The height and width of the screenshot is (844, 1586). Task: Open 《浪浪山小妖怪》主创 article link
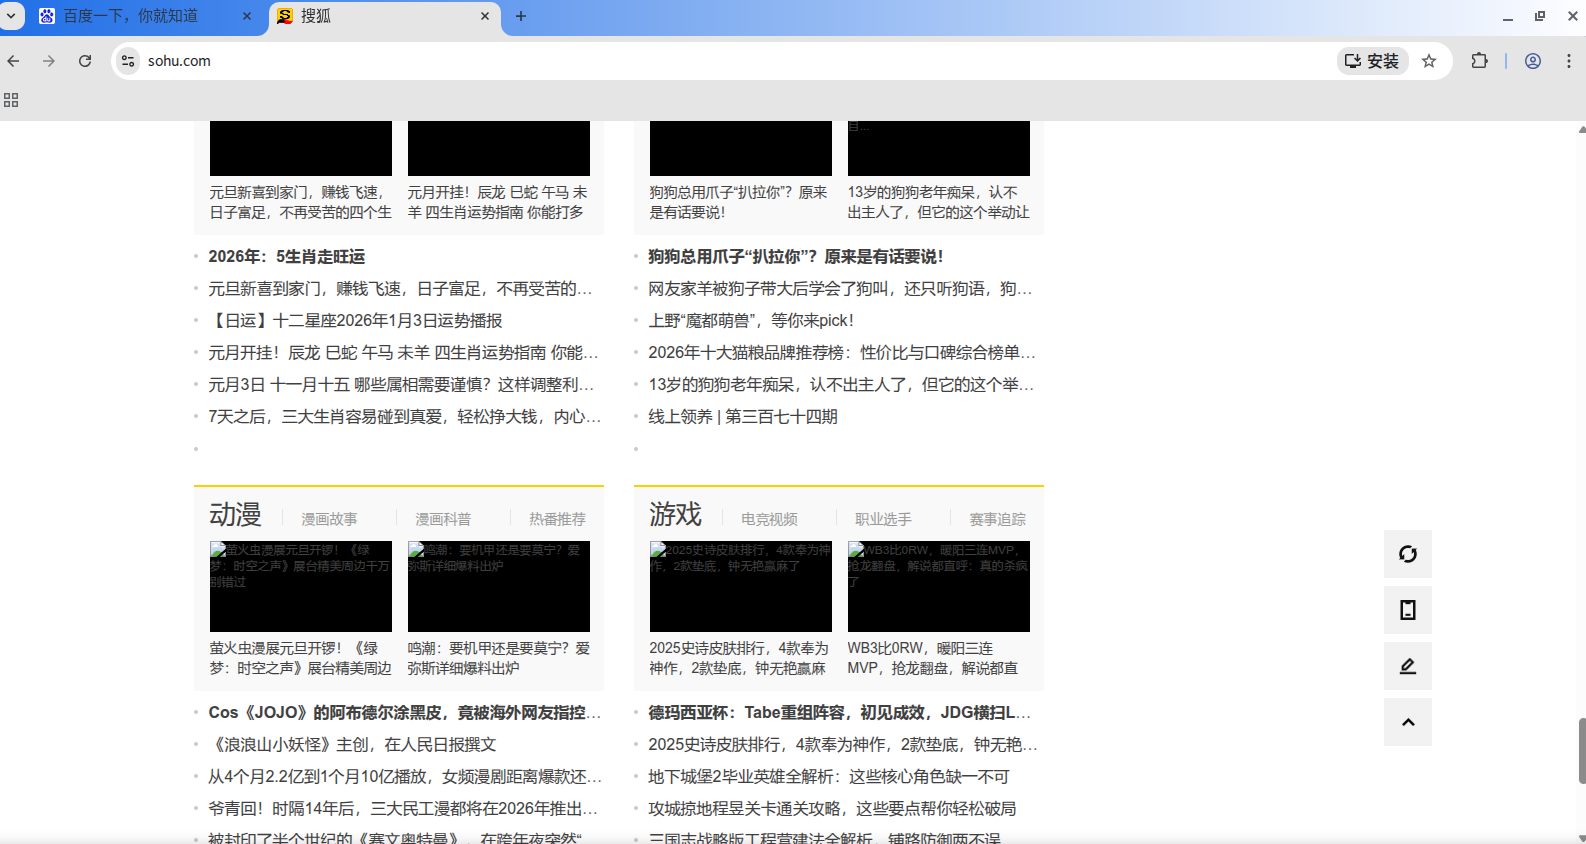tap(352, 745)
